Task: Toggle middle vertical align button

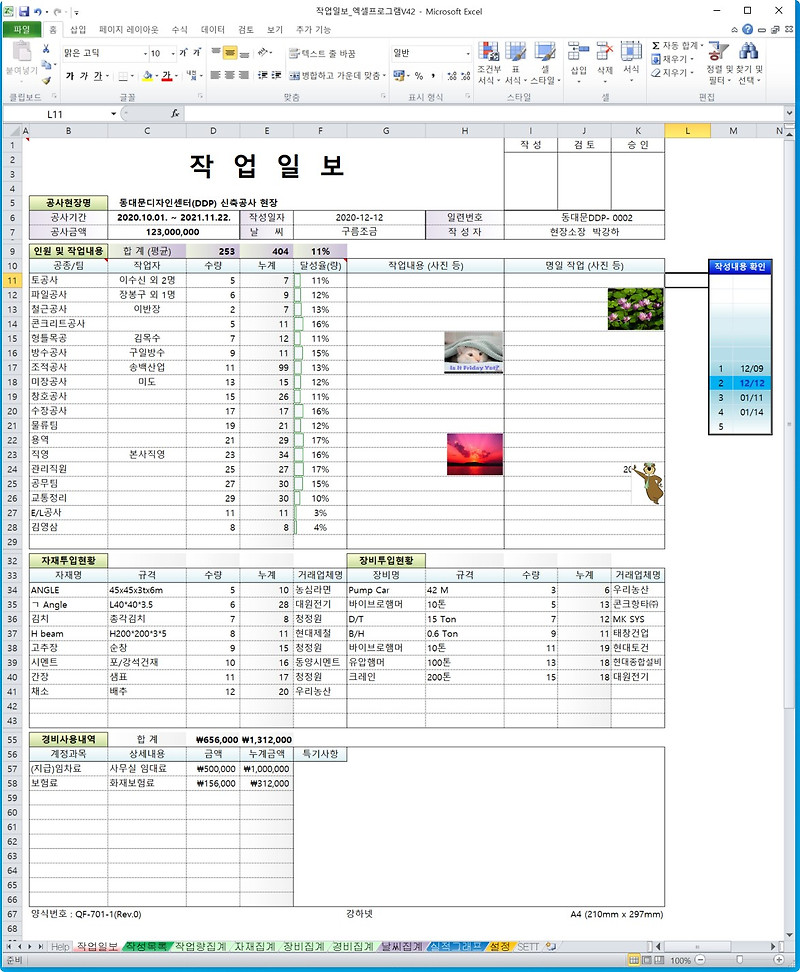Action: pyautogui.click(x=230, y=53)
